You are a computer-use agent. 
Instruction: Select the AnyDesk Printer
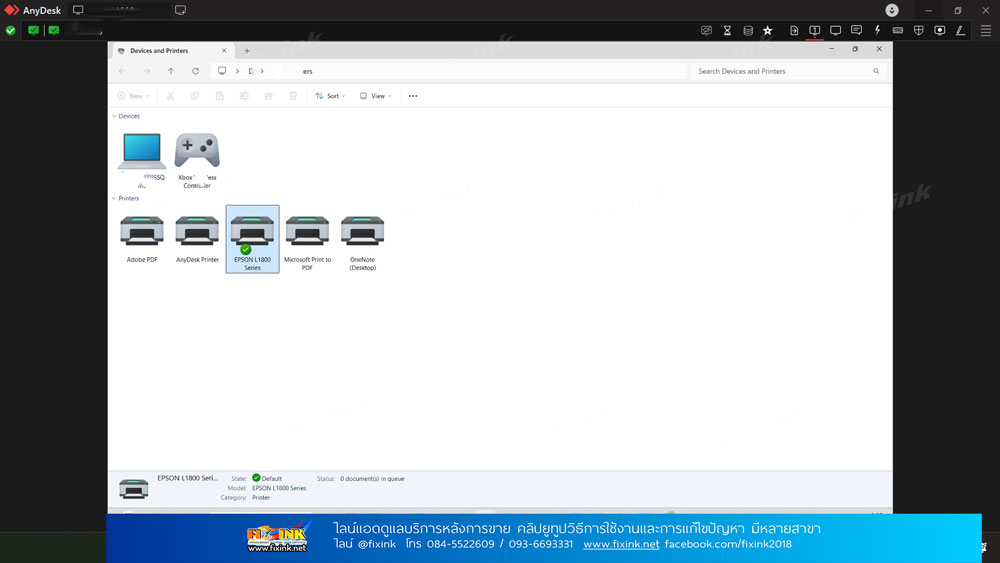(x=197, y=239)
